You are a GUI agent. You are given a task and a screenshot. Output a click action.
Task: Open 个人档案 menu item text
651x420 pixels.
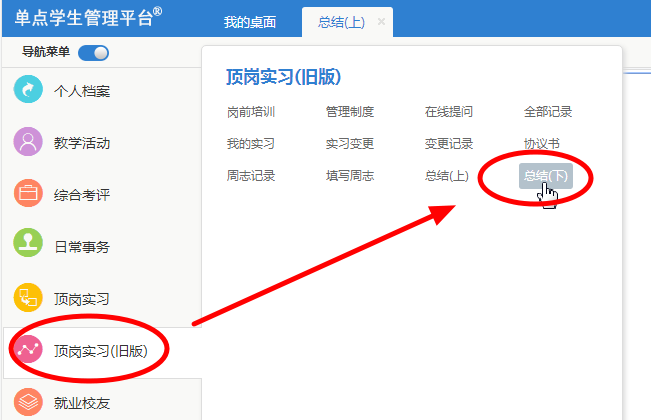pyautogui.click(x=82, y=91)
